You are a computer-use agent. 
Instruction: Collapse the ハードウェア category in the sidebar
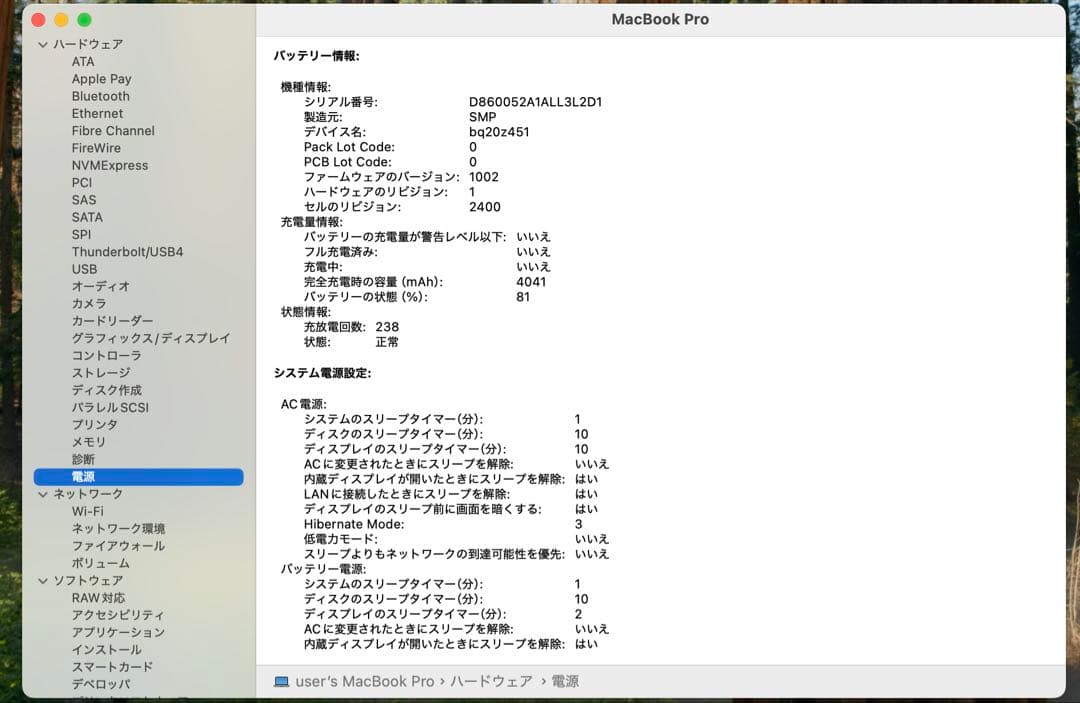[x=42, y=44]
